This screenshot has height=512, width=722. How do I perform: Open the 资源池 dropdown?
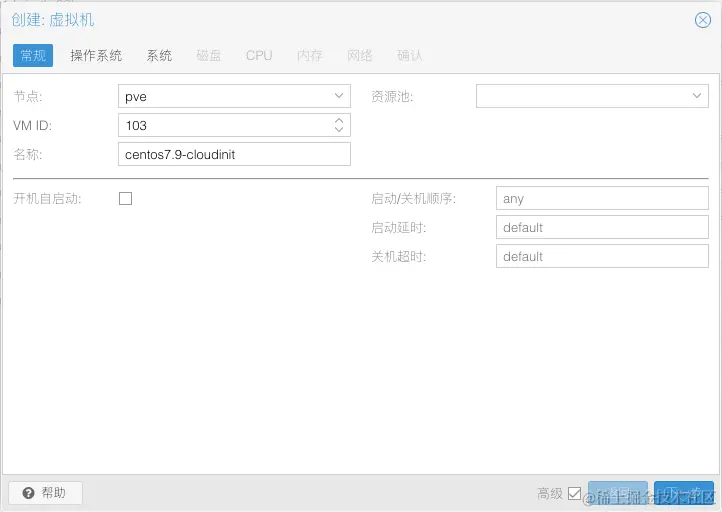(697, 96)
